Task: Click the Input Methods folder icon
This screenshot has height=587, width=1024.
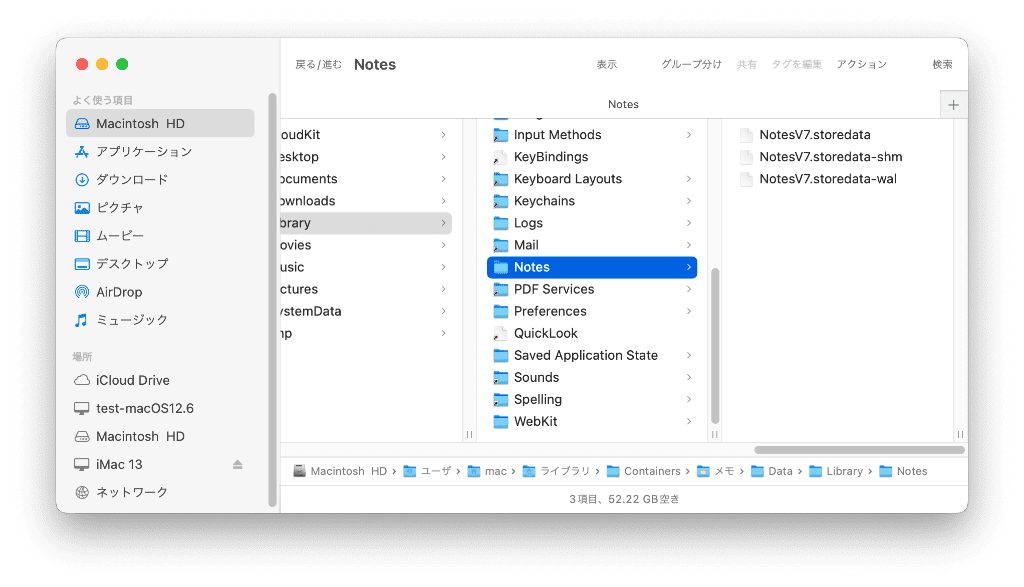Action: tap(501, 135)
